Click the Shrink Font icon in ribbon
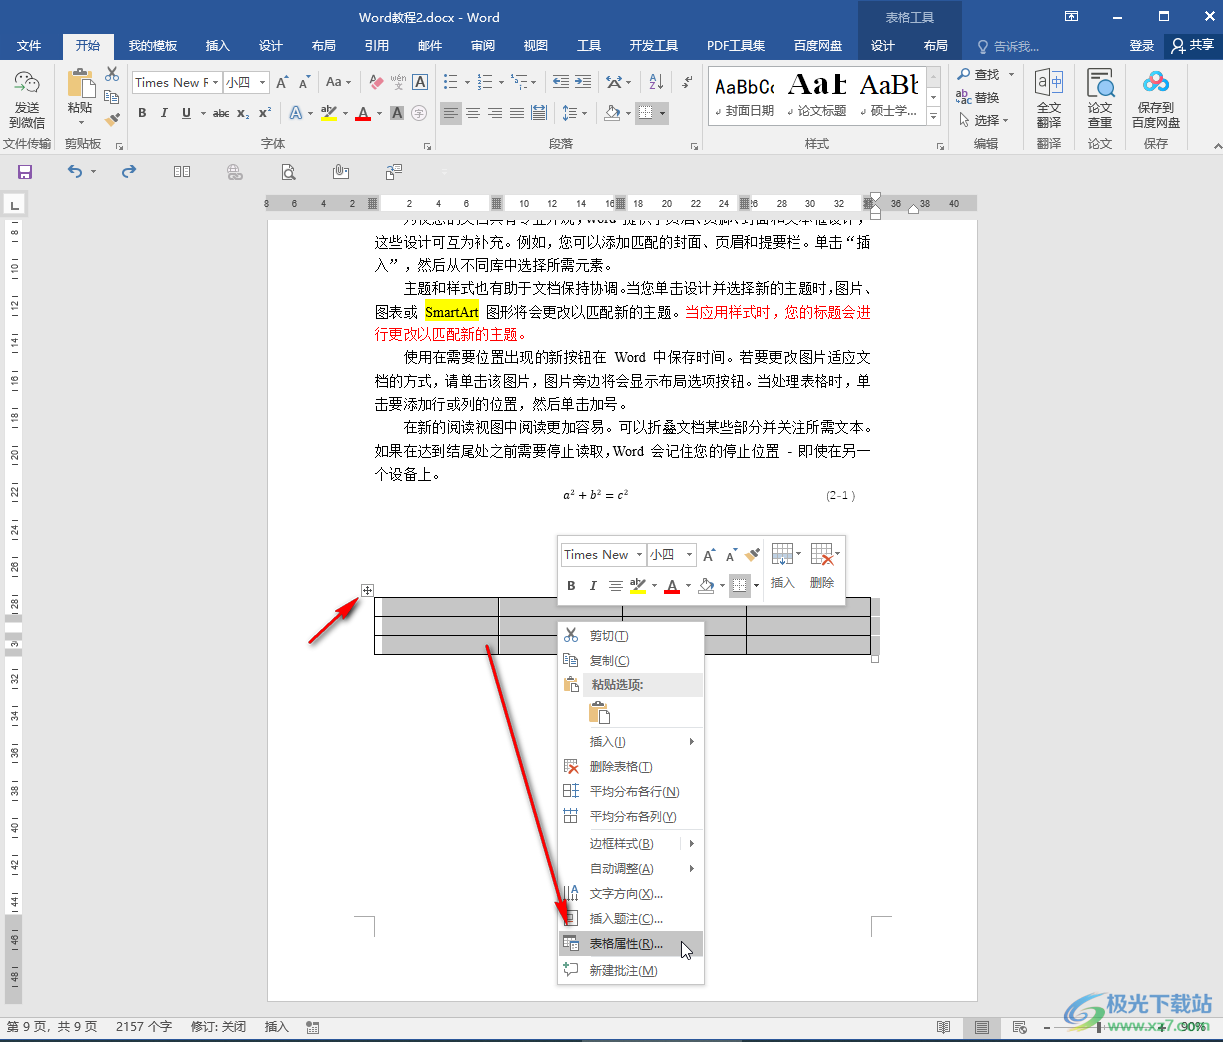This screenshot has width=1223, height=1042. pyautogui.click(x=304, y=82)
